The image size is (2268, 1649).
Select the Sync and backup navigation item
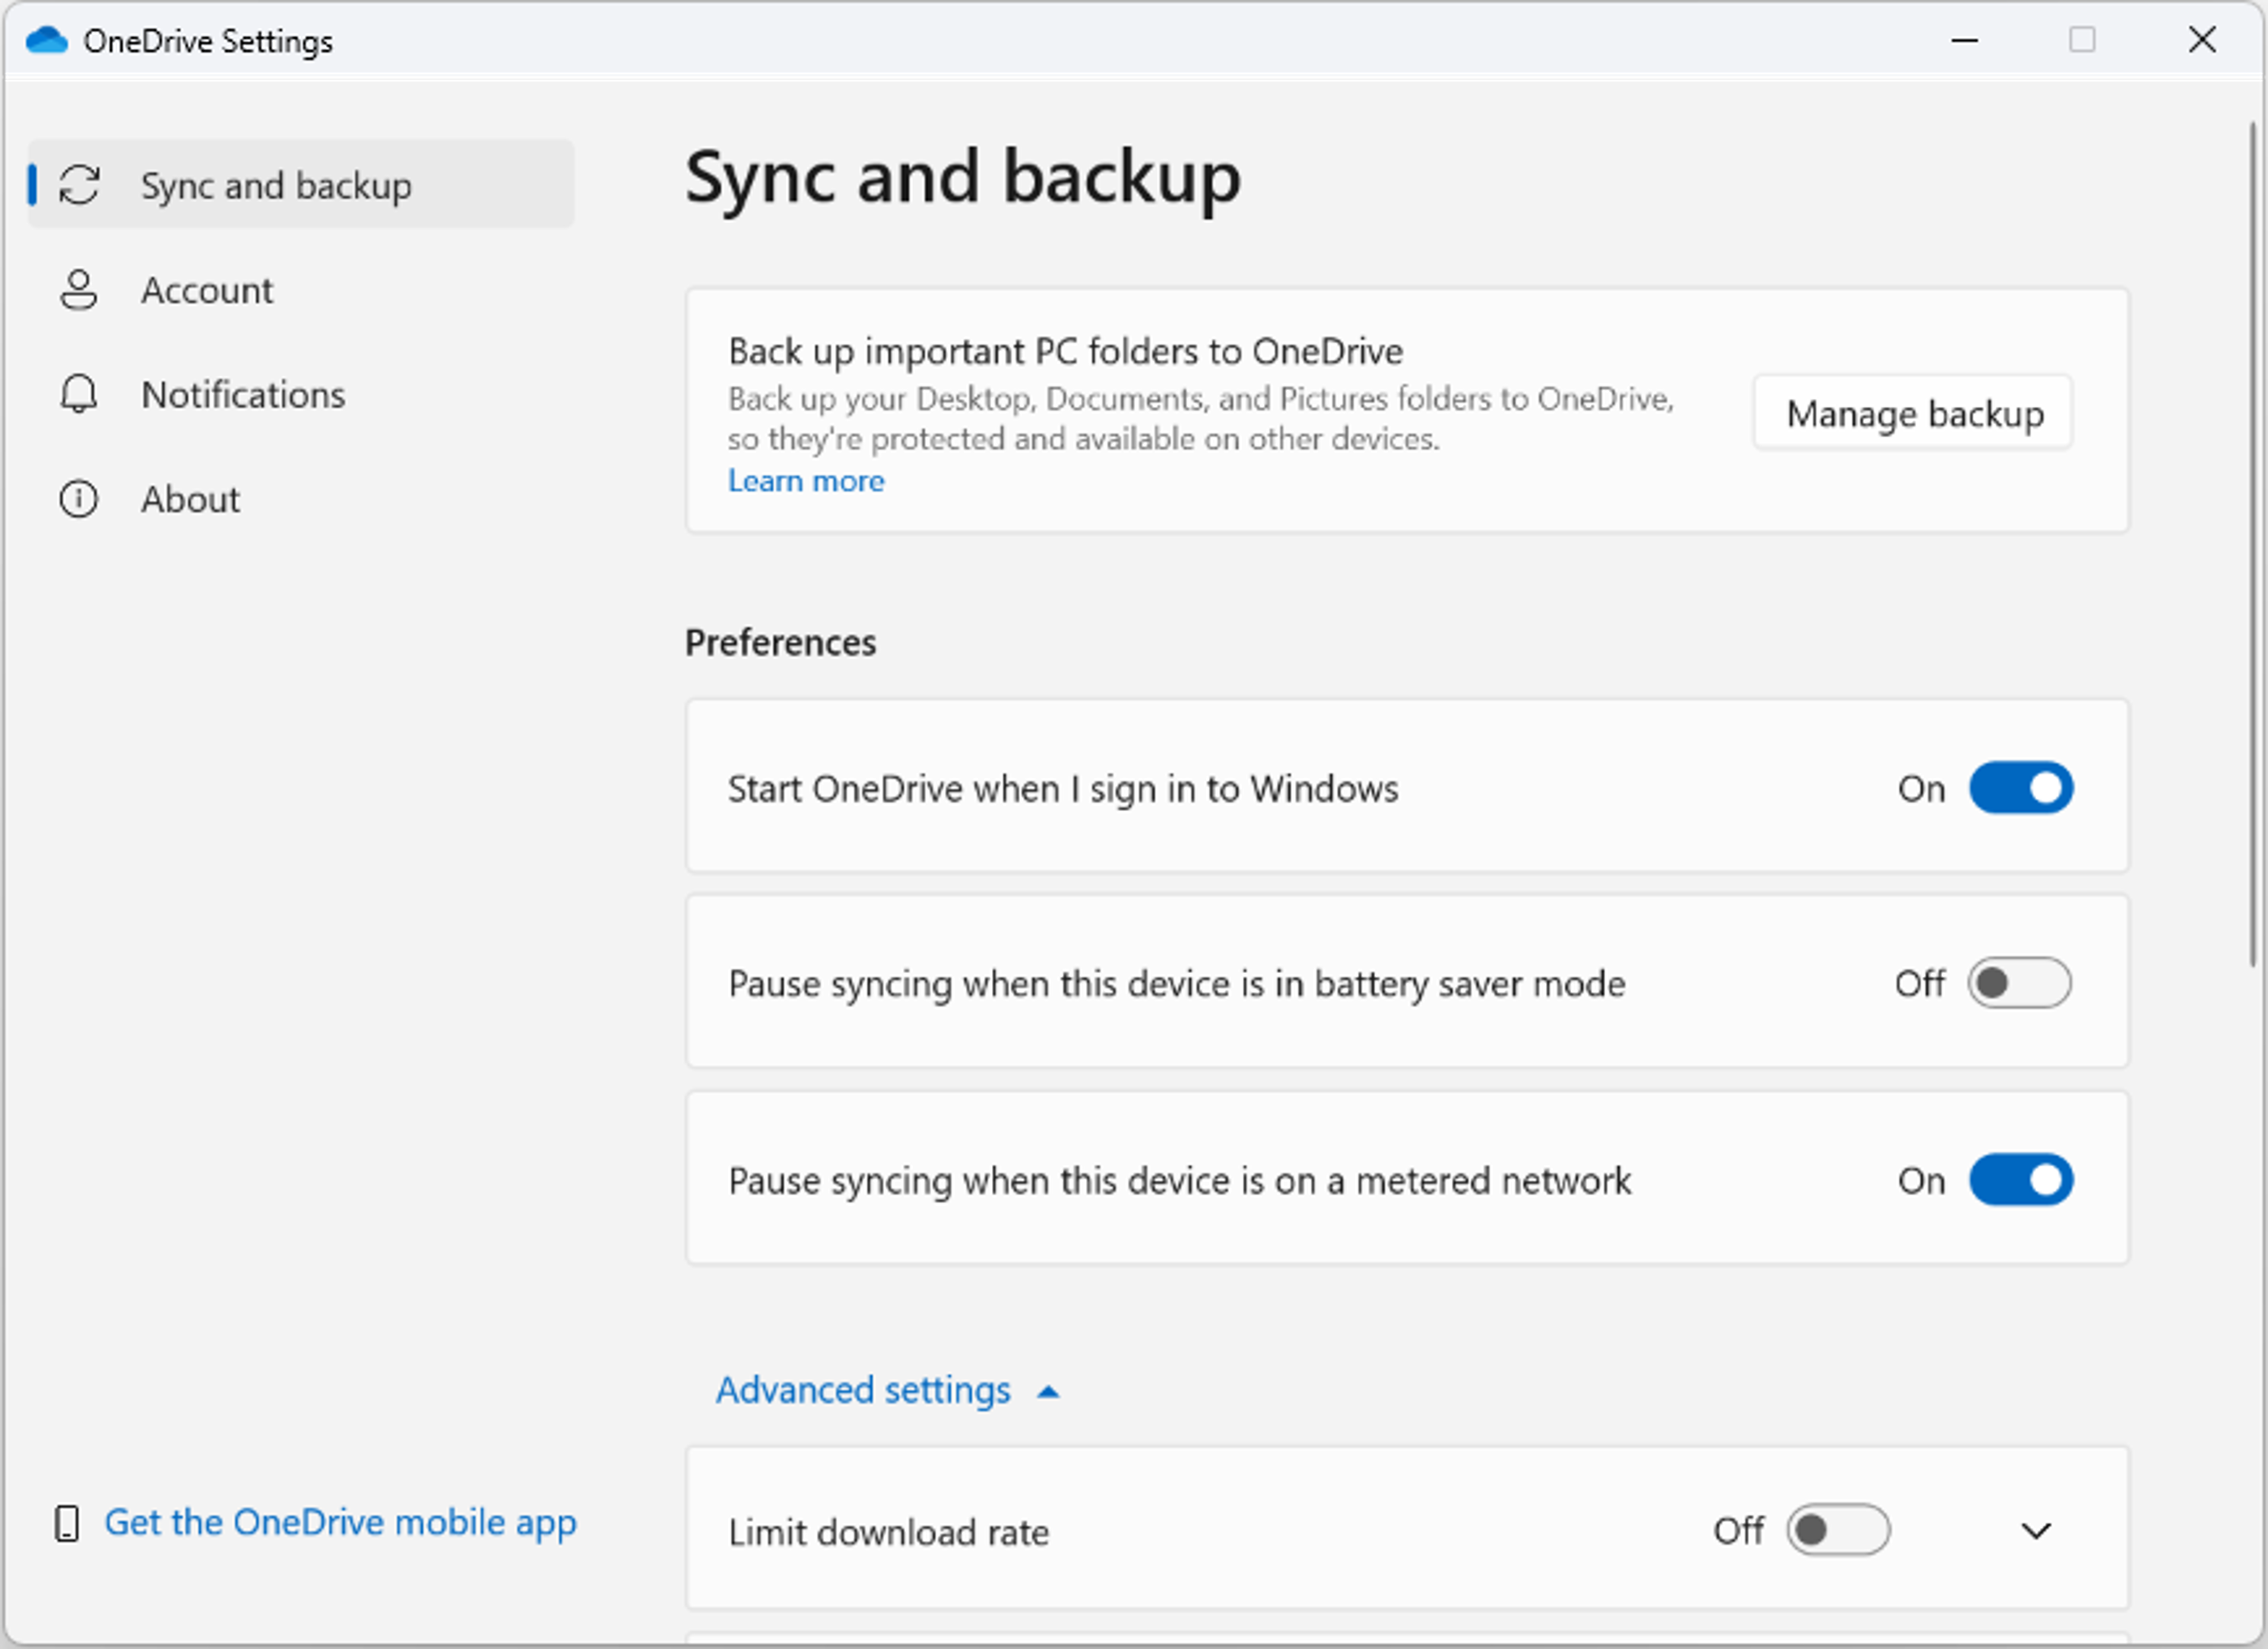coord(277,185)
